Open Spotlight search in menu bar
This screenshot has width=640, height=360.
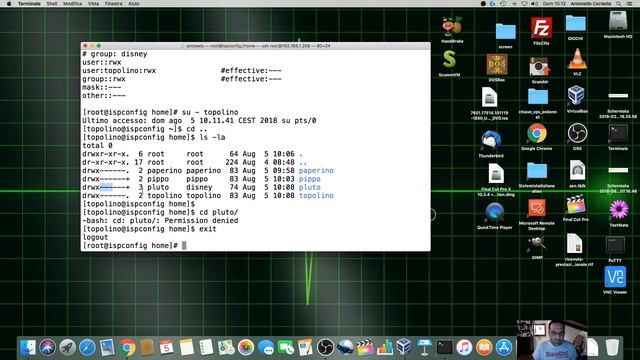click(619, 3)
